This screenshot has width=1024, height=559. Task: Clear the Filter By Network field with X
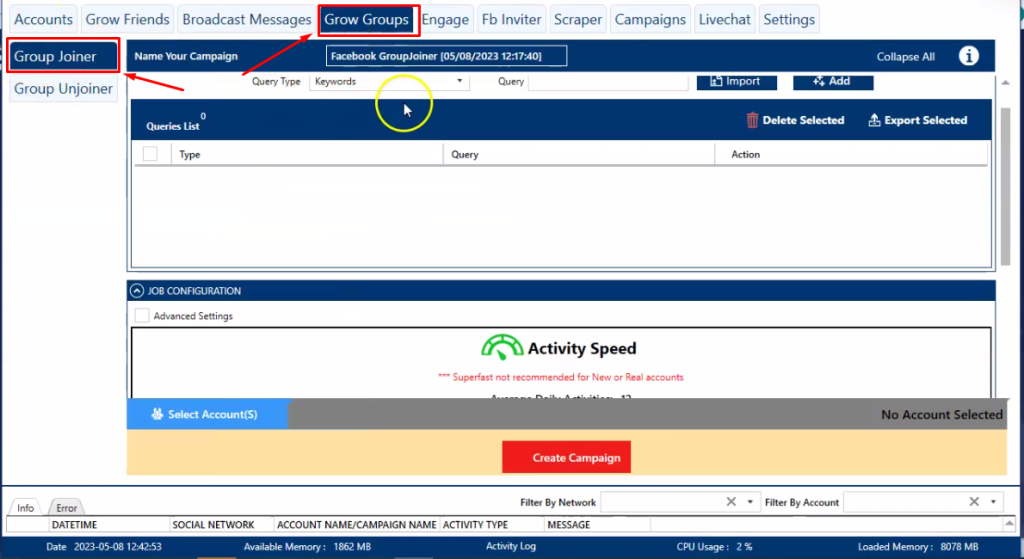coord(730,502)
